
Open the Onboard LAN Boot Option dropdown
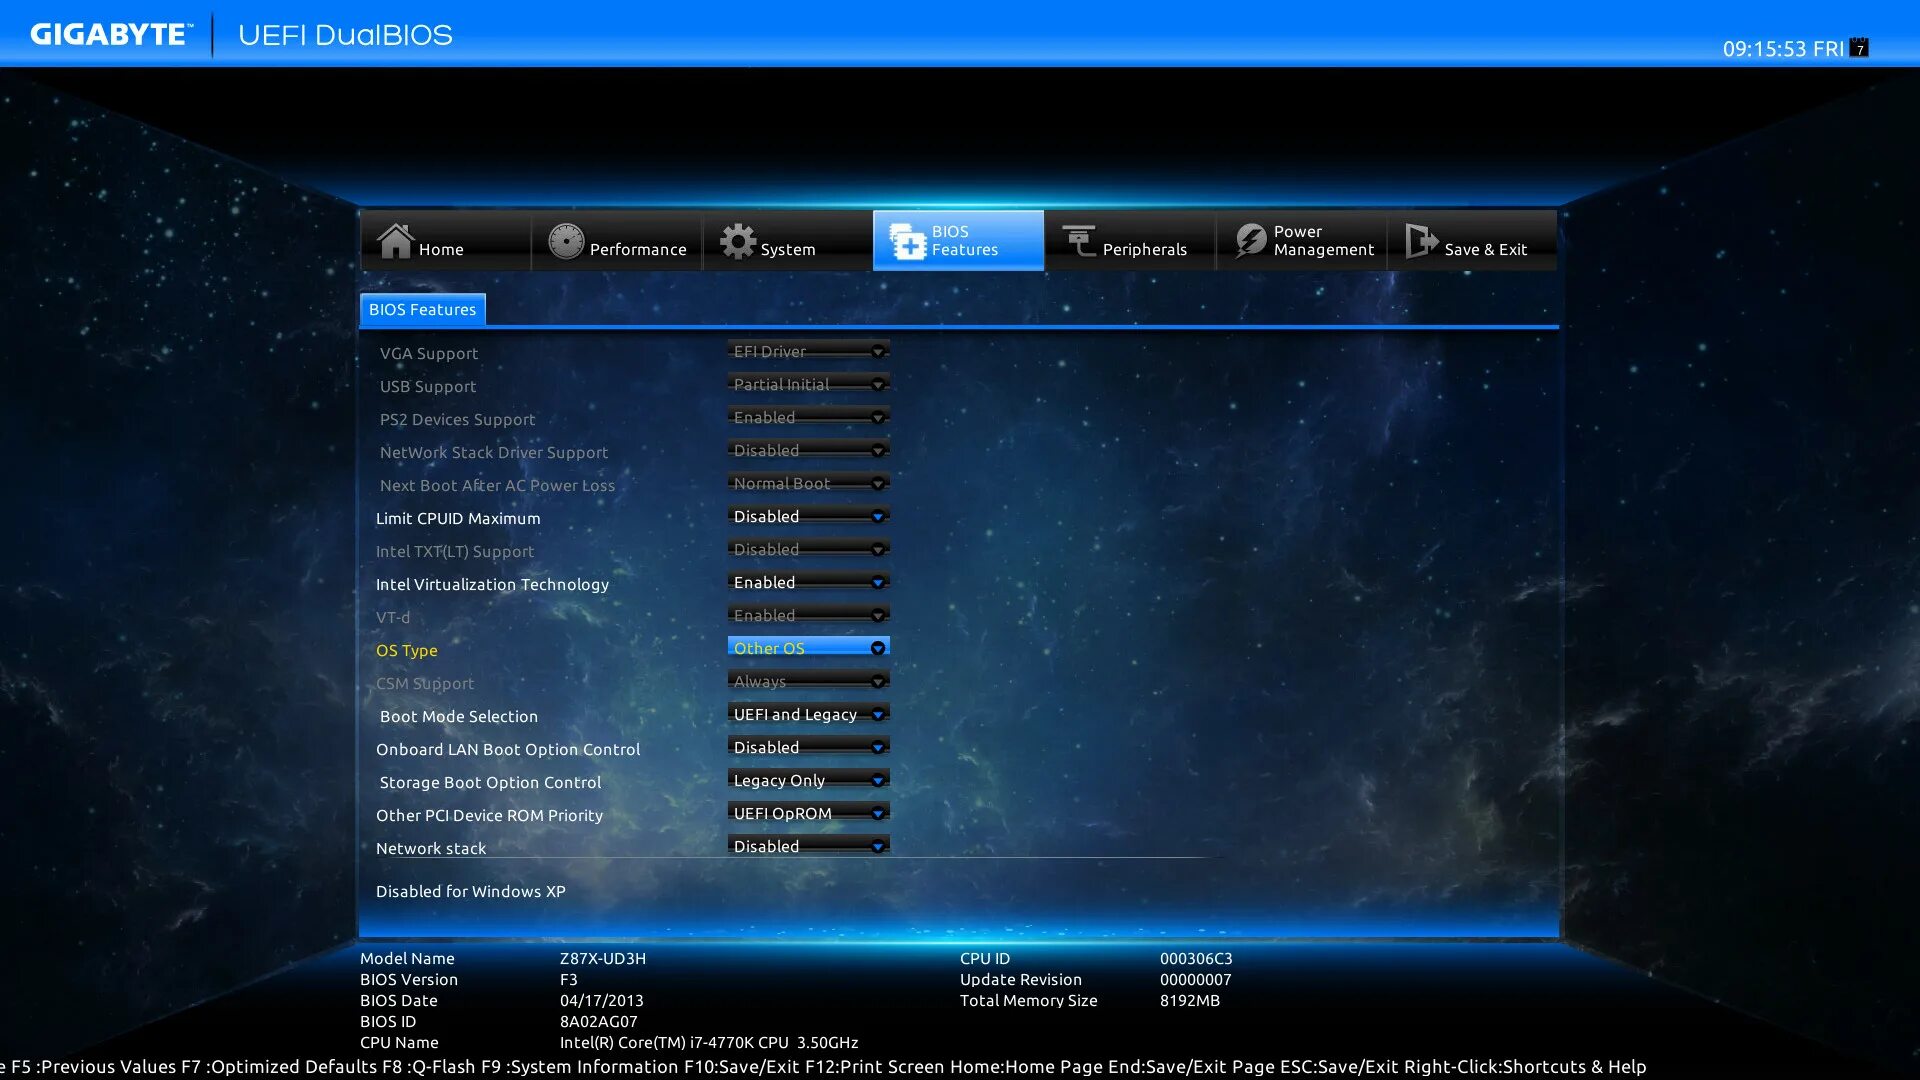click(808, 747)
